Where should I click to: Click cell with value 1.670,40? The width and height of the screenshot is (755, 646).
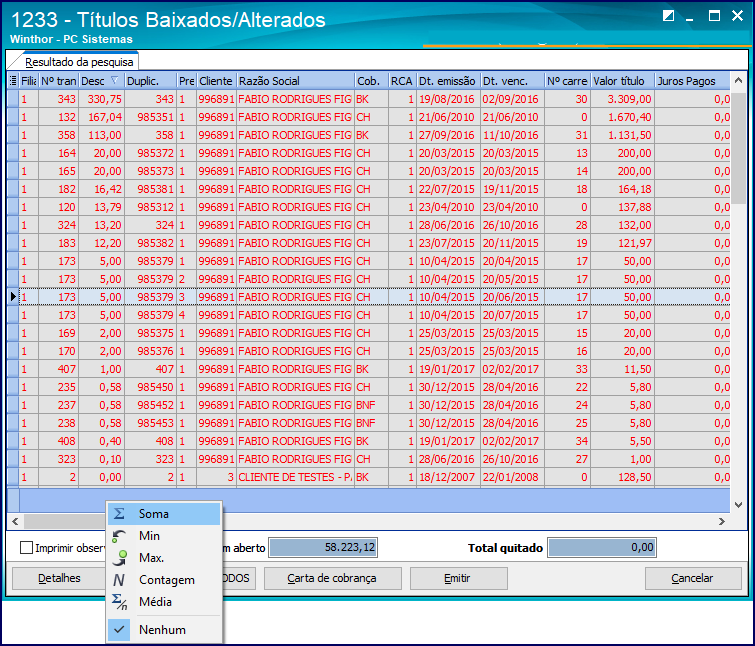(x=623, y=117)
